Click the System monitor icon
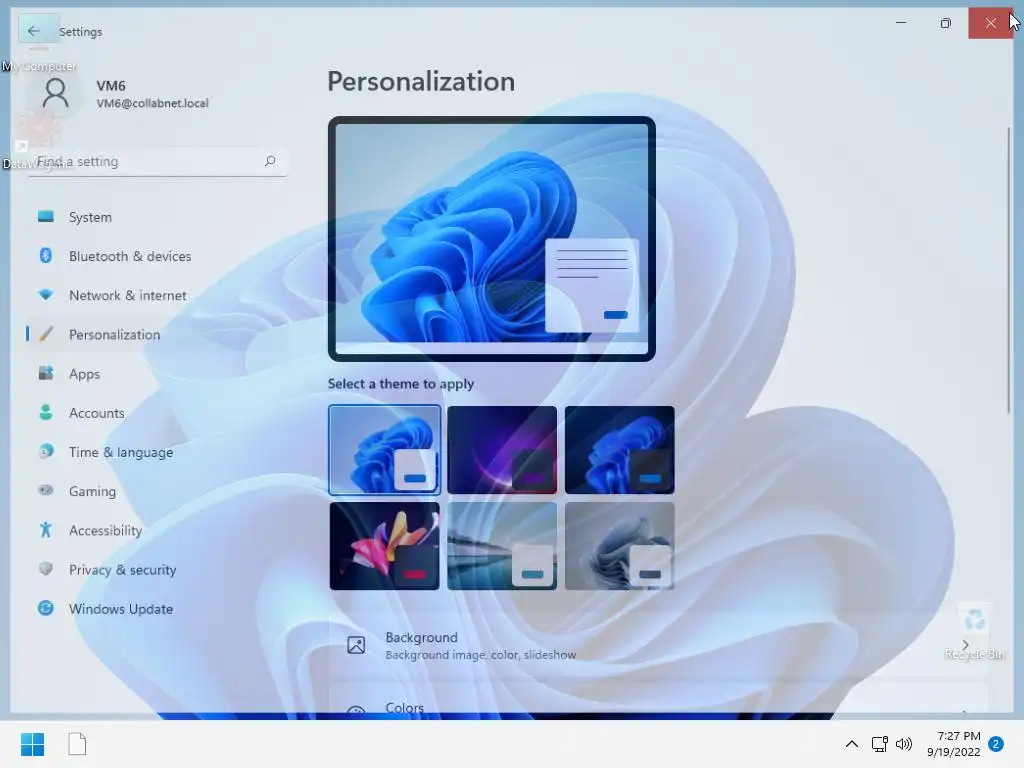 pos(46,217)
